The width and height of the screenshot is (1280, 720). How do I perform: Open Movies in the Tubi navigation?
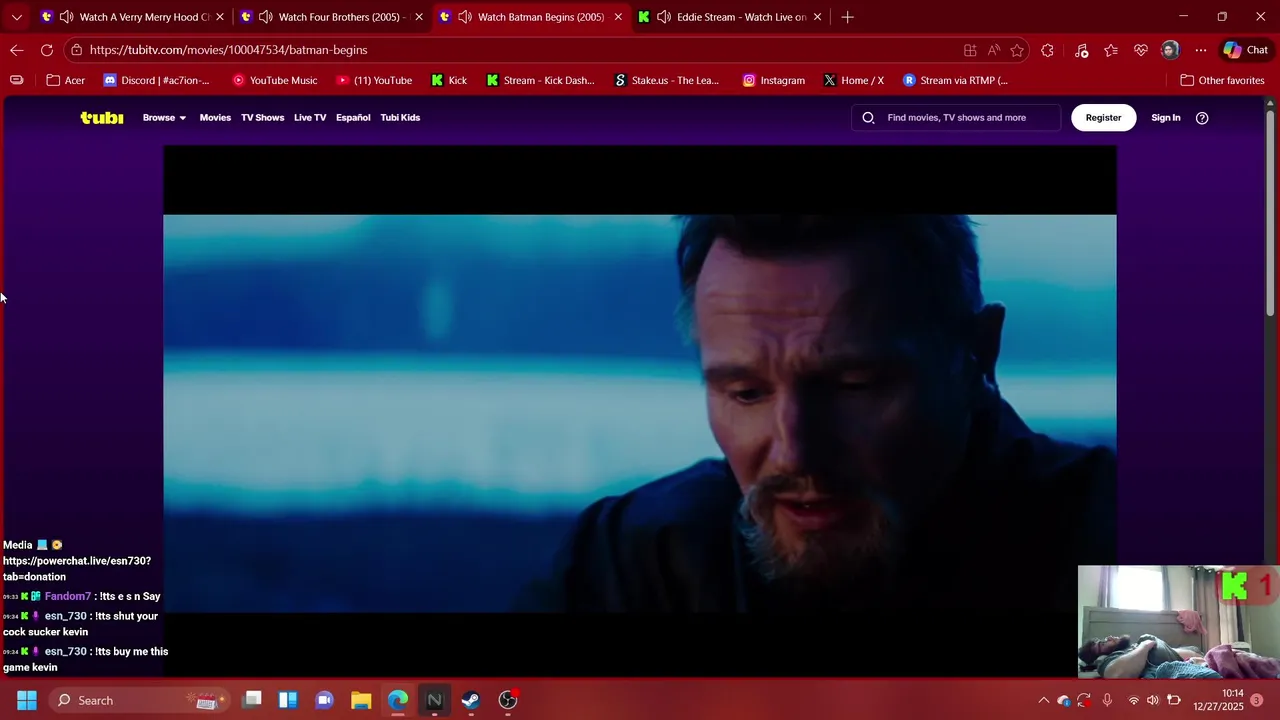pos(215,118)
